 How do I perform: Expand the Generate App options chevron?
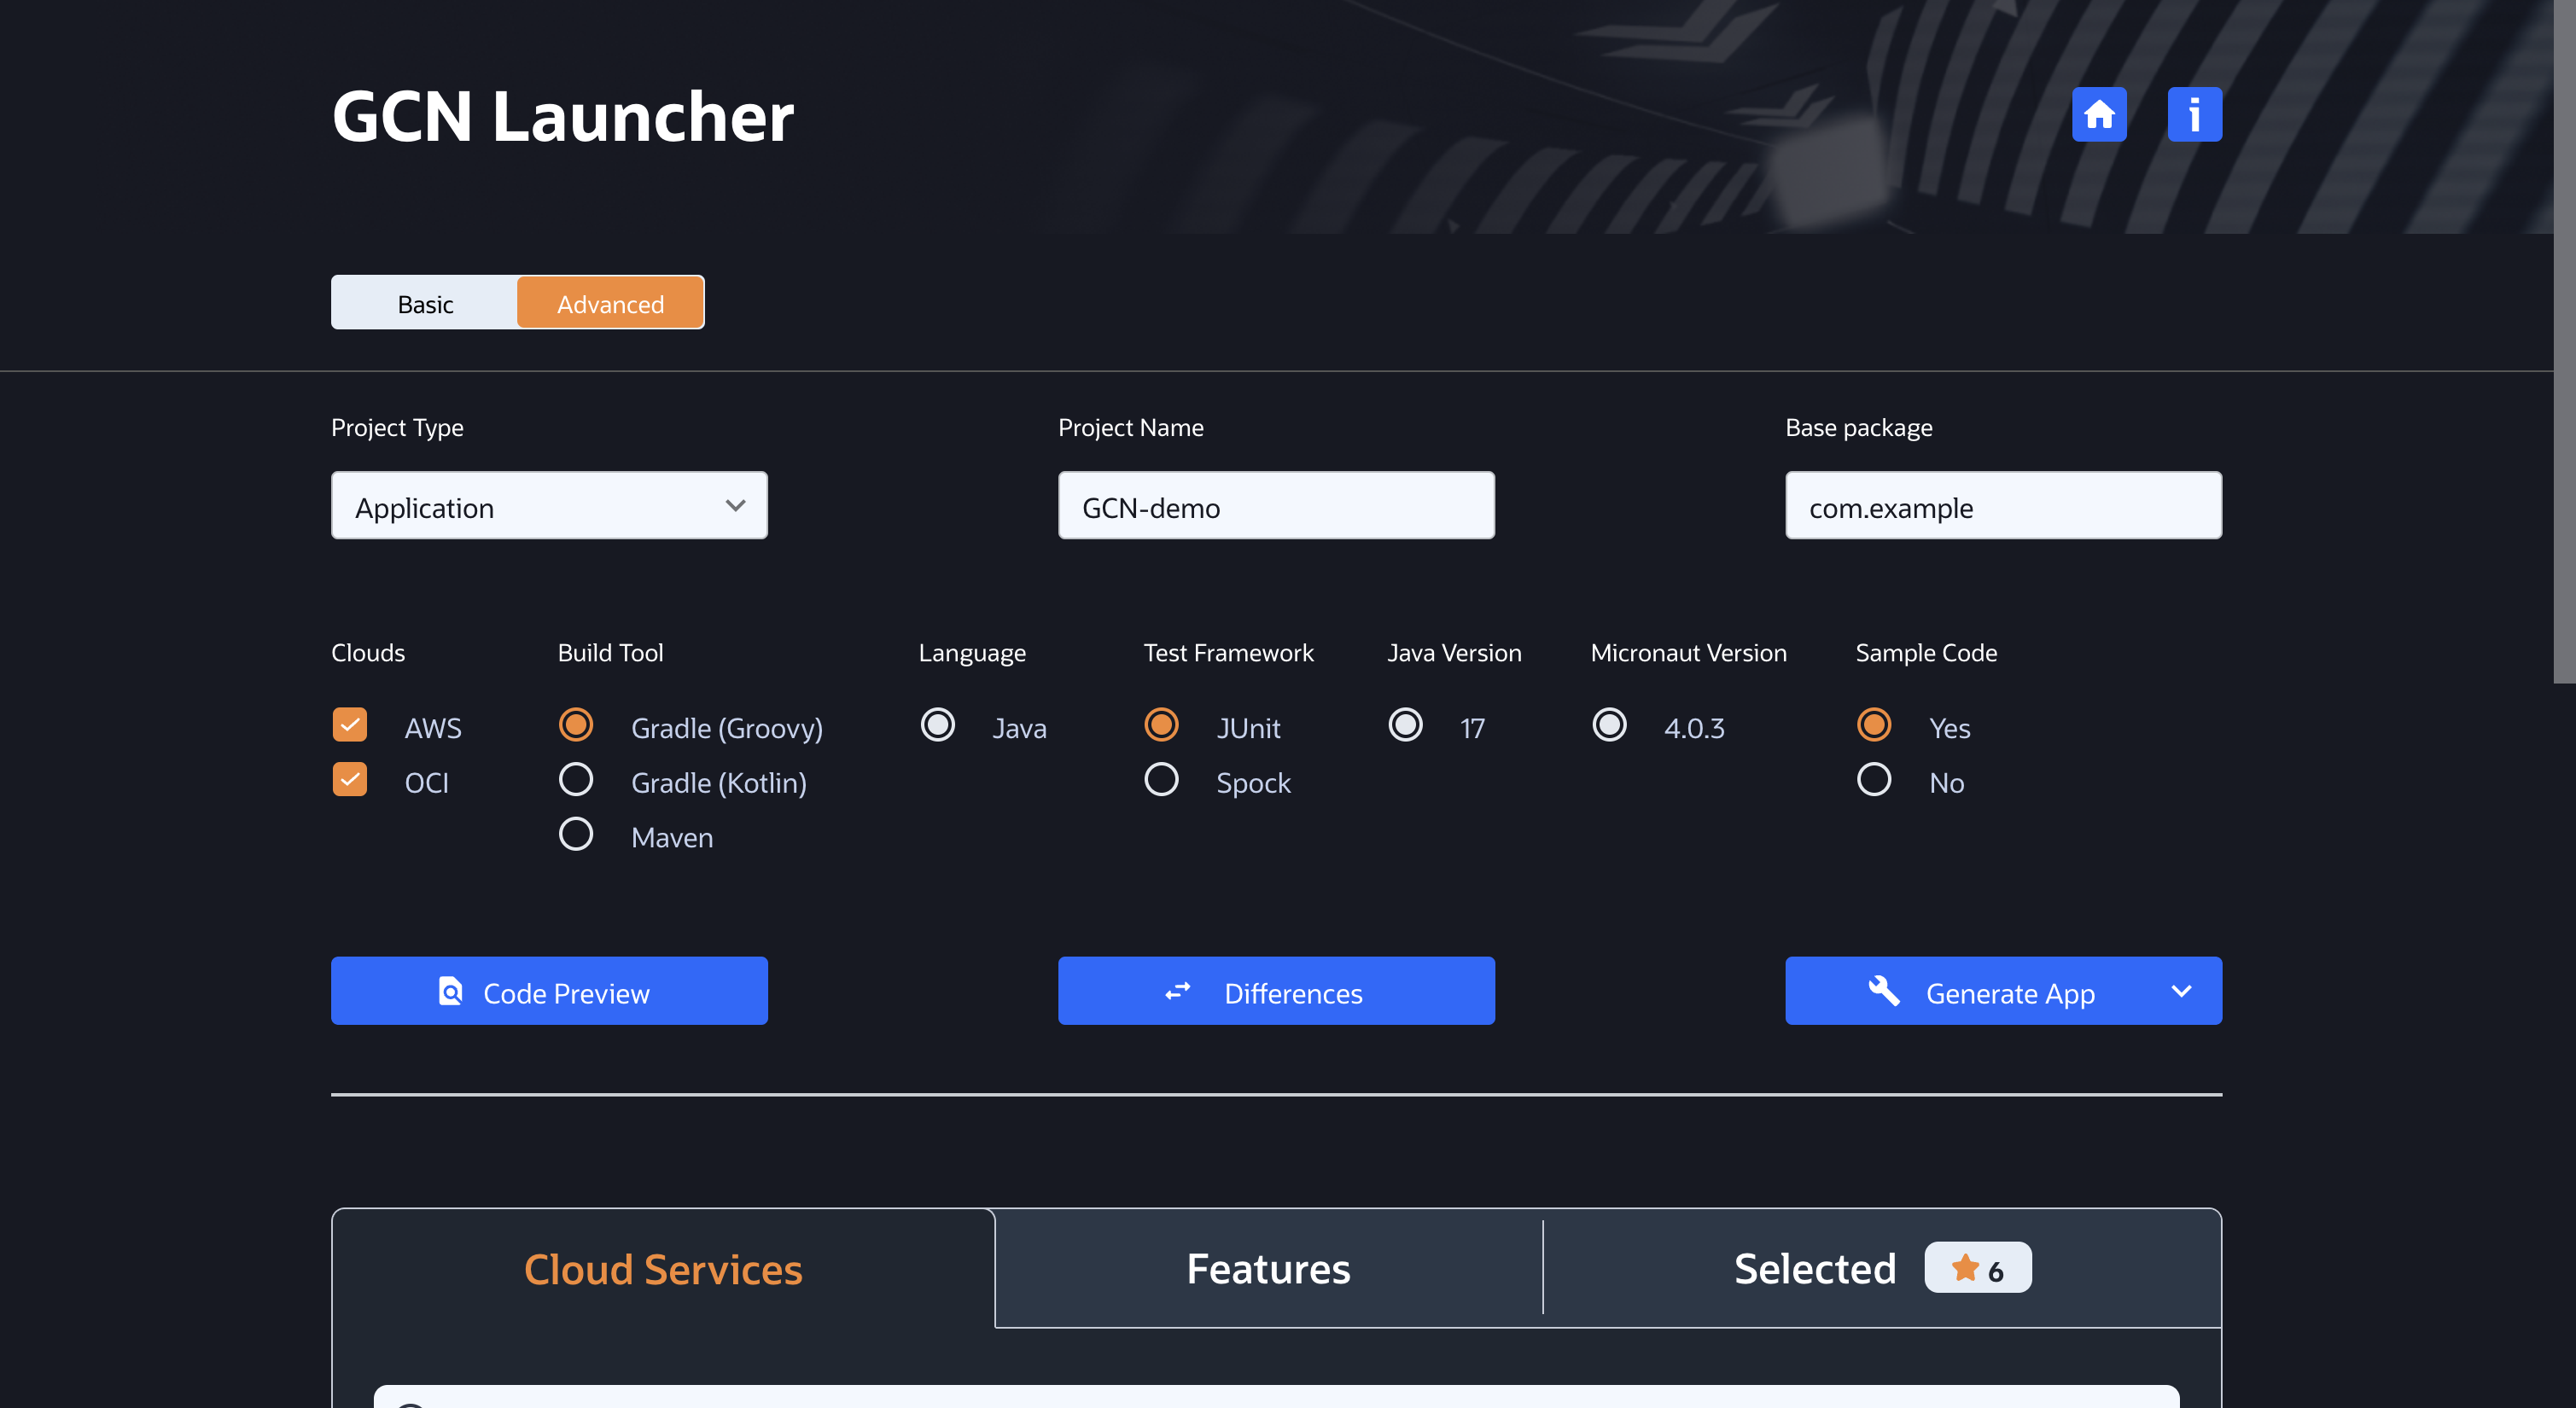(2182, 991)
